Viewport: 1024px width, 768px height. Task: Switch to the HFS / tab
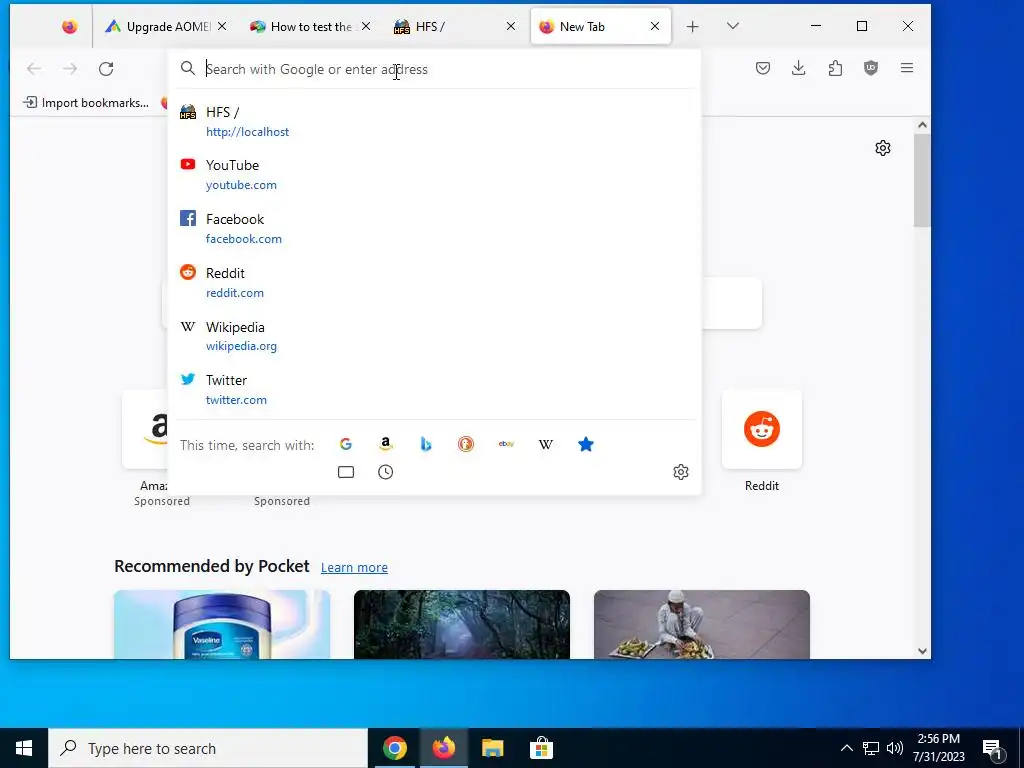click(x=448, y=27)
